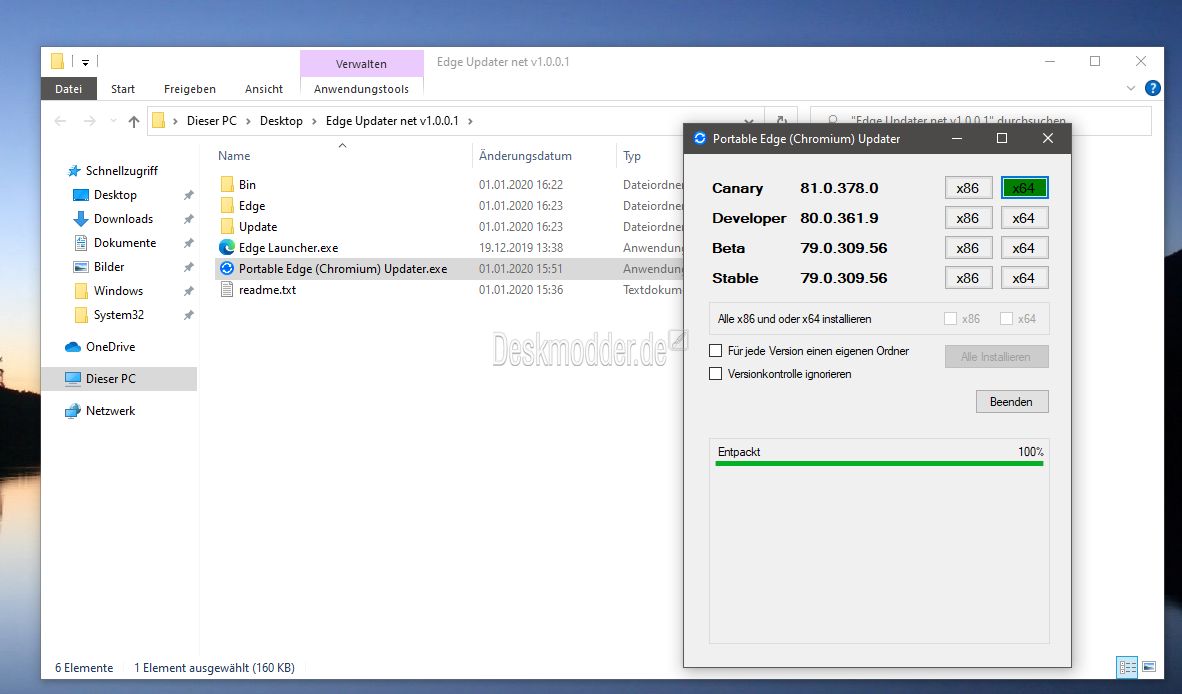Expand the Dieser PC breadcrumb chevron

click(x=248, y=121)
